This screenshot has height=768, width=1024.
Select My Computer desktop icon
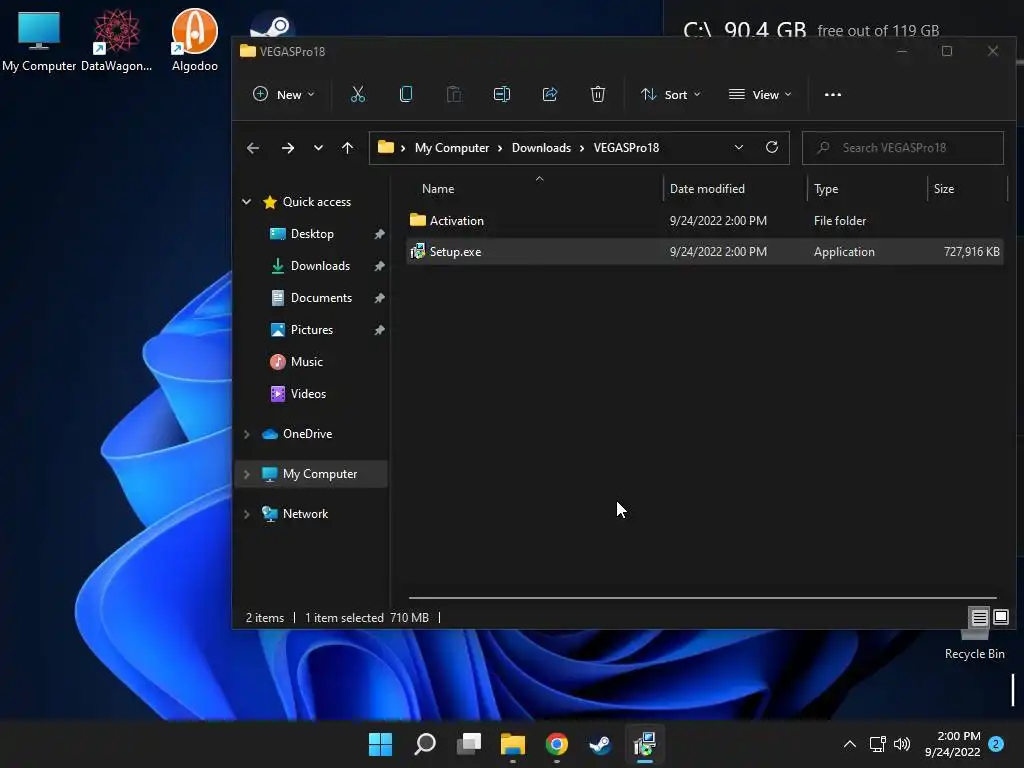(x=39, y=40)
